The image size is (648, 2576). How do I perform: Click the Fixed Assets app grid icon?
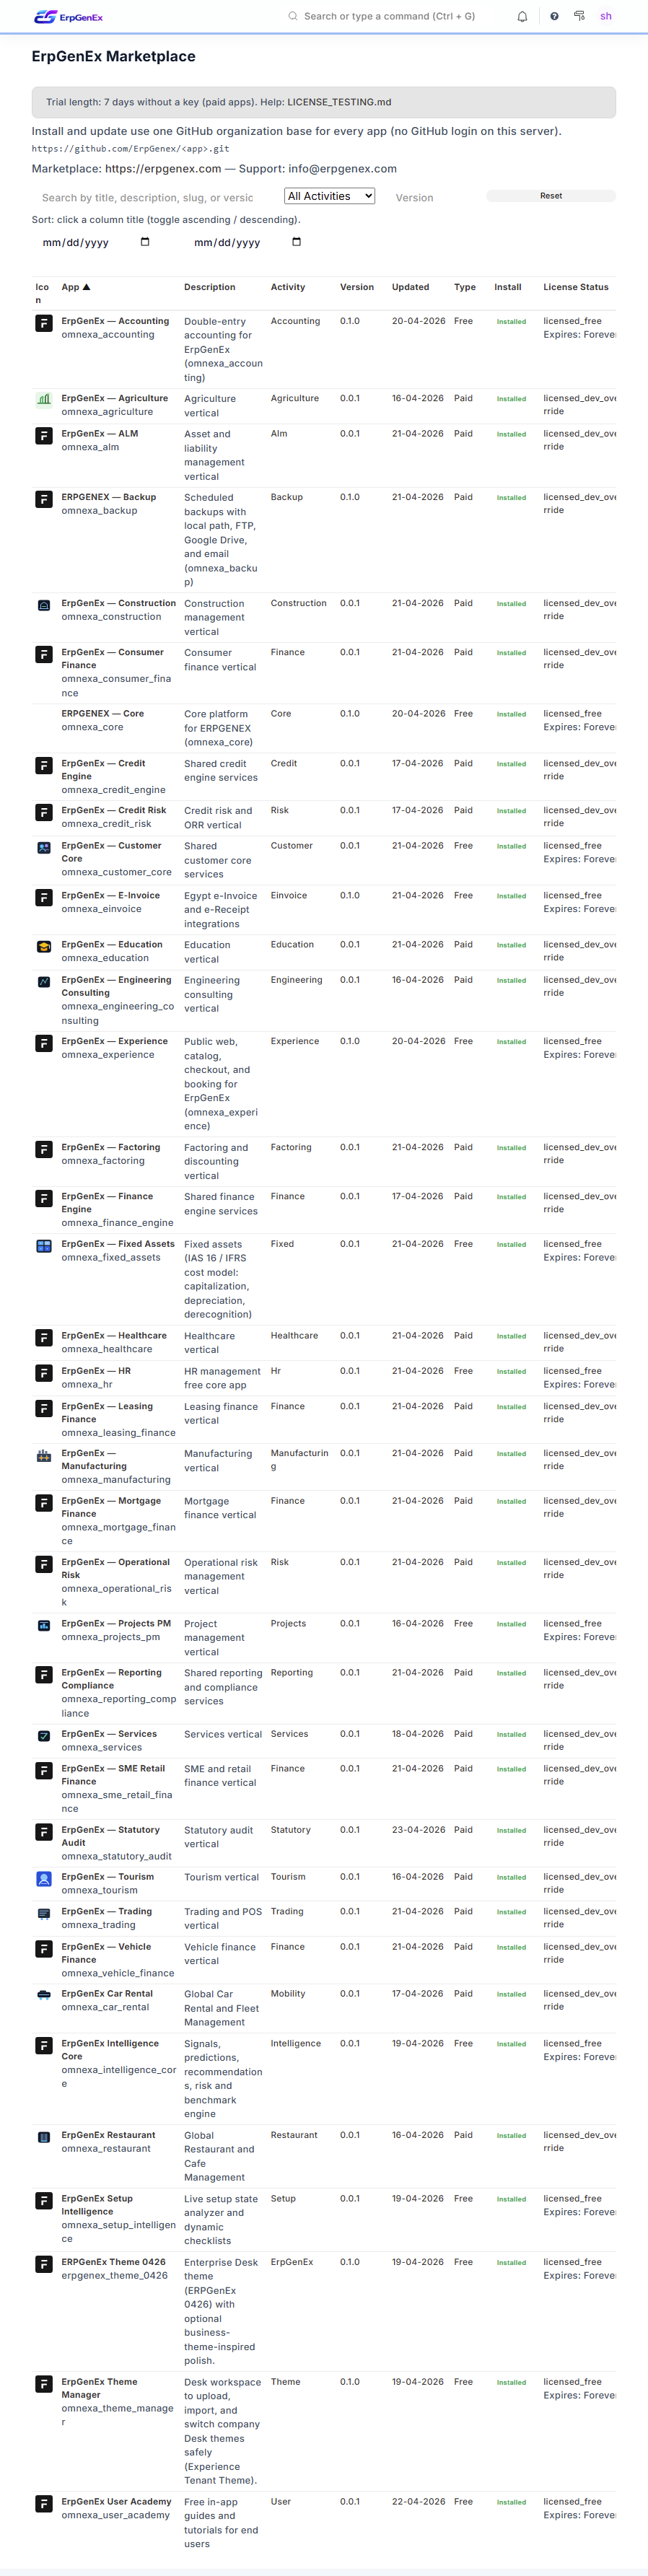pos(44,1246)
